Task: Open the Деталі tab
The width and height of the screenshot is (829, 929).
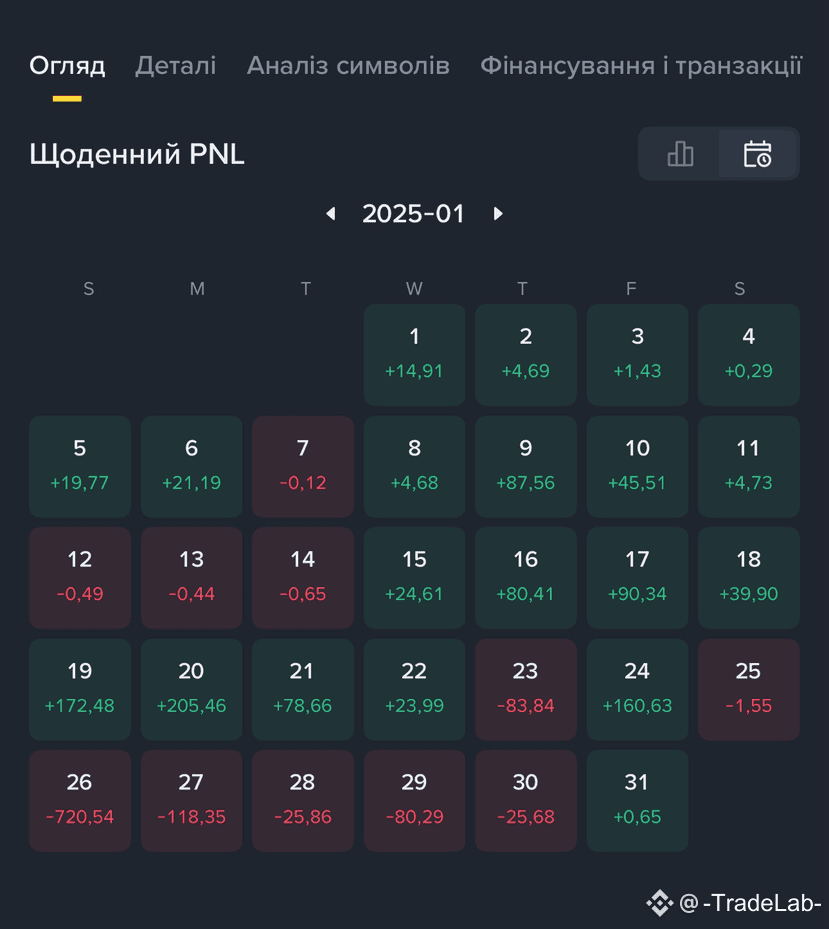Action: (175, 66)
